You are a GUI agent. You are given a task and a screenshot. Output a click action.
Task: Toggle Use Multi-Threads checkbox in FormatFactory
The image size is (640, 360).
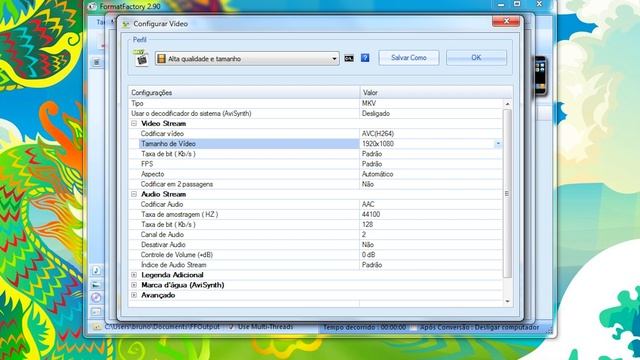coord(231,327)
